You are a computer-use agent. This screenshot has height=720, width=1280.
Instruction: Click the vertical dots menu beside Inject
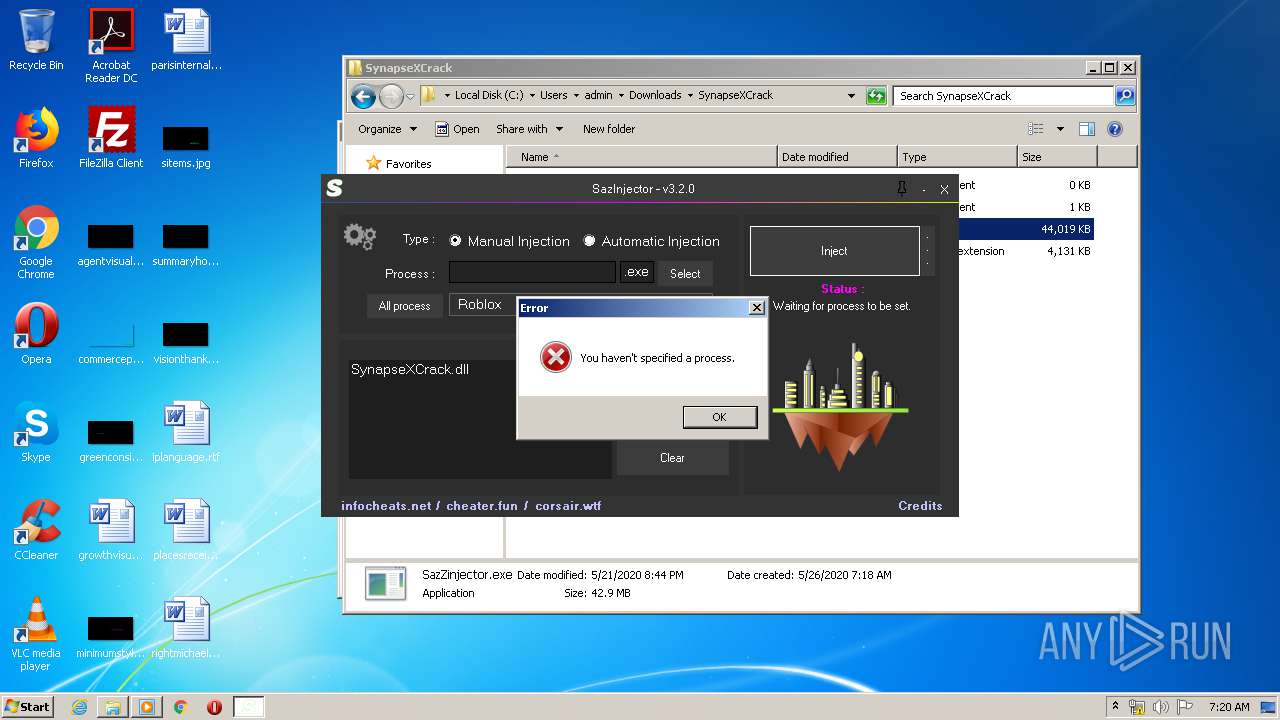(928, 251)
